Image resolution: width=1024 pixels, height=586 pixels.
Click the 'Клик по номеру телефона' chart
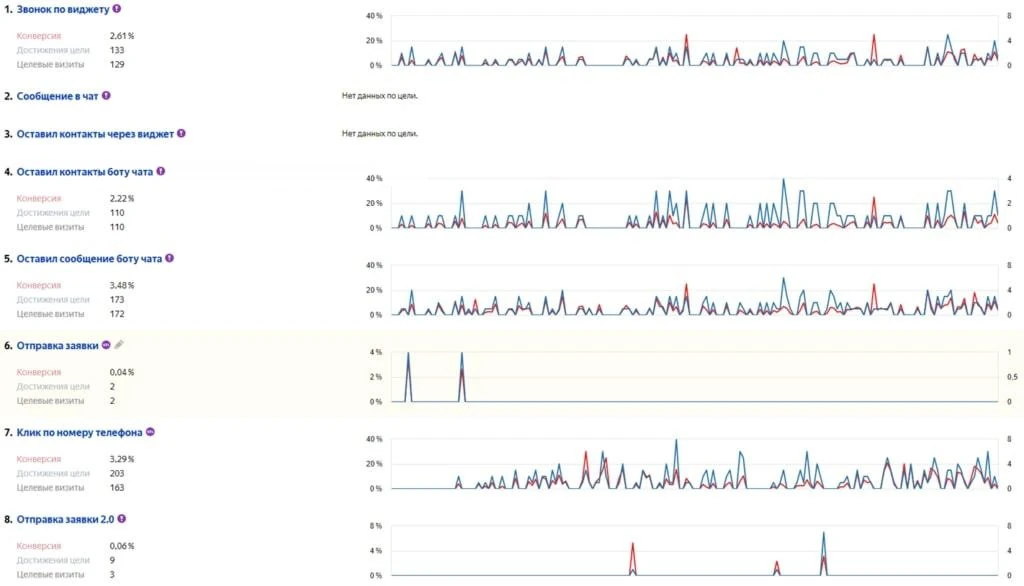pos(694,464)
